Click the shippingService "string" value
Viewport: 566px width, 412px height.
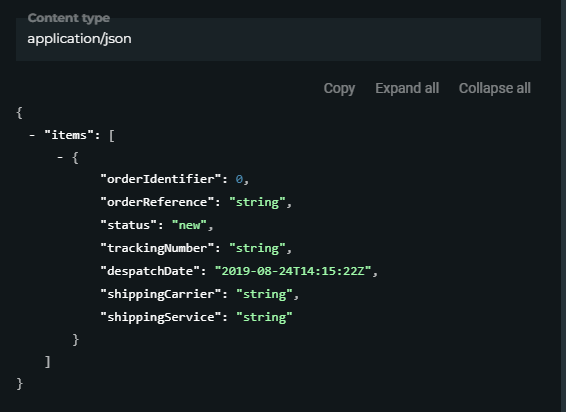(x=264, y=317)
